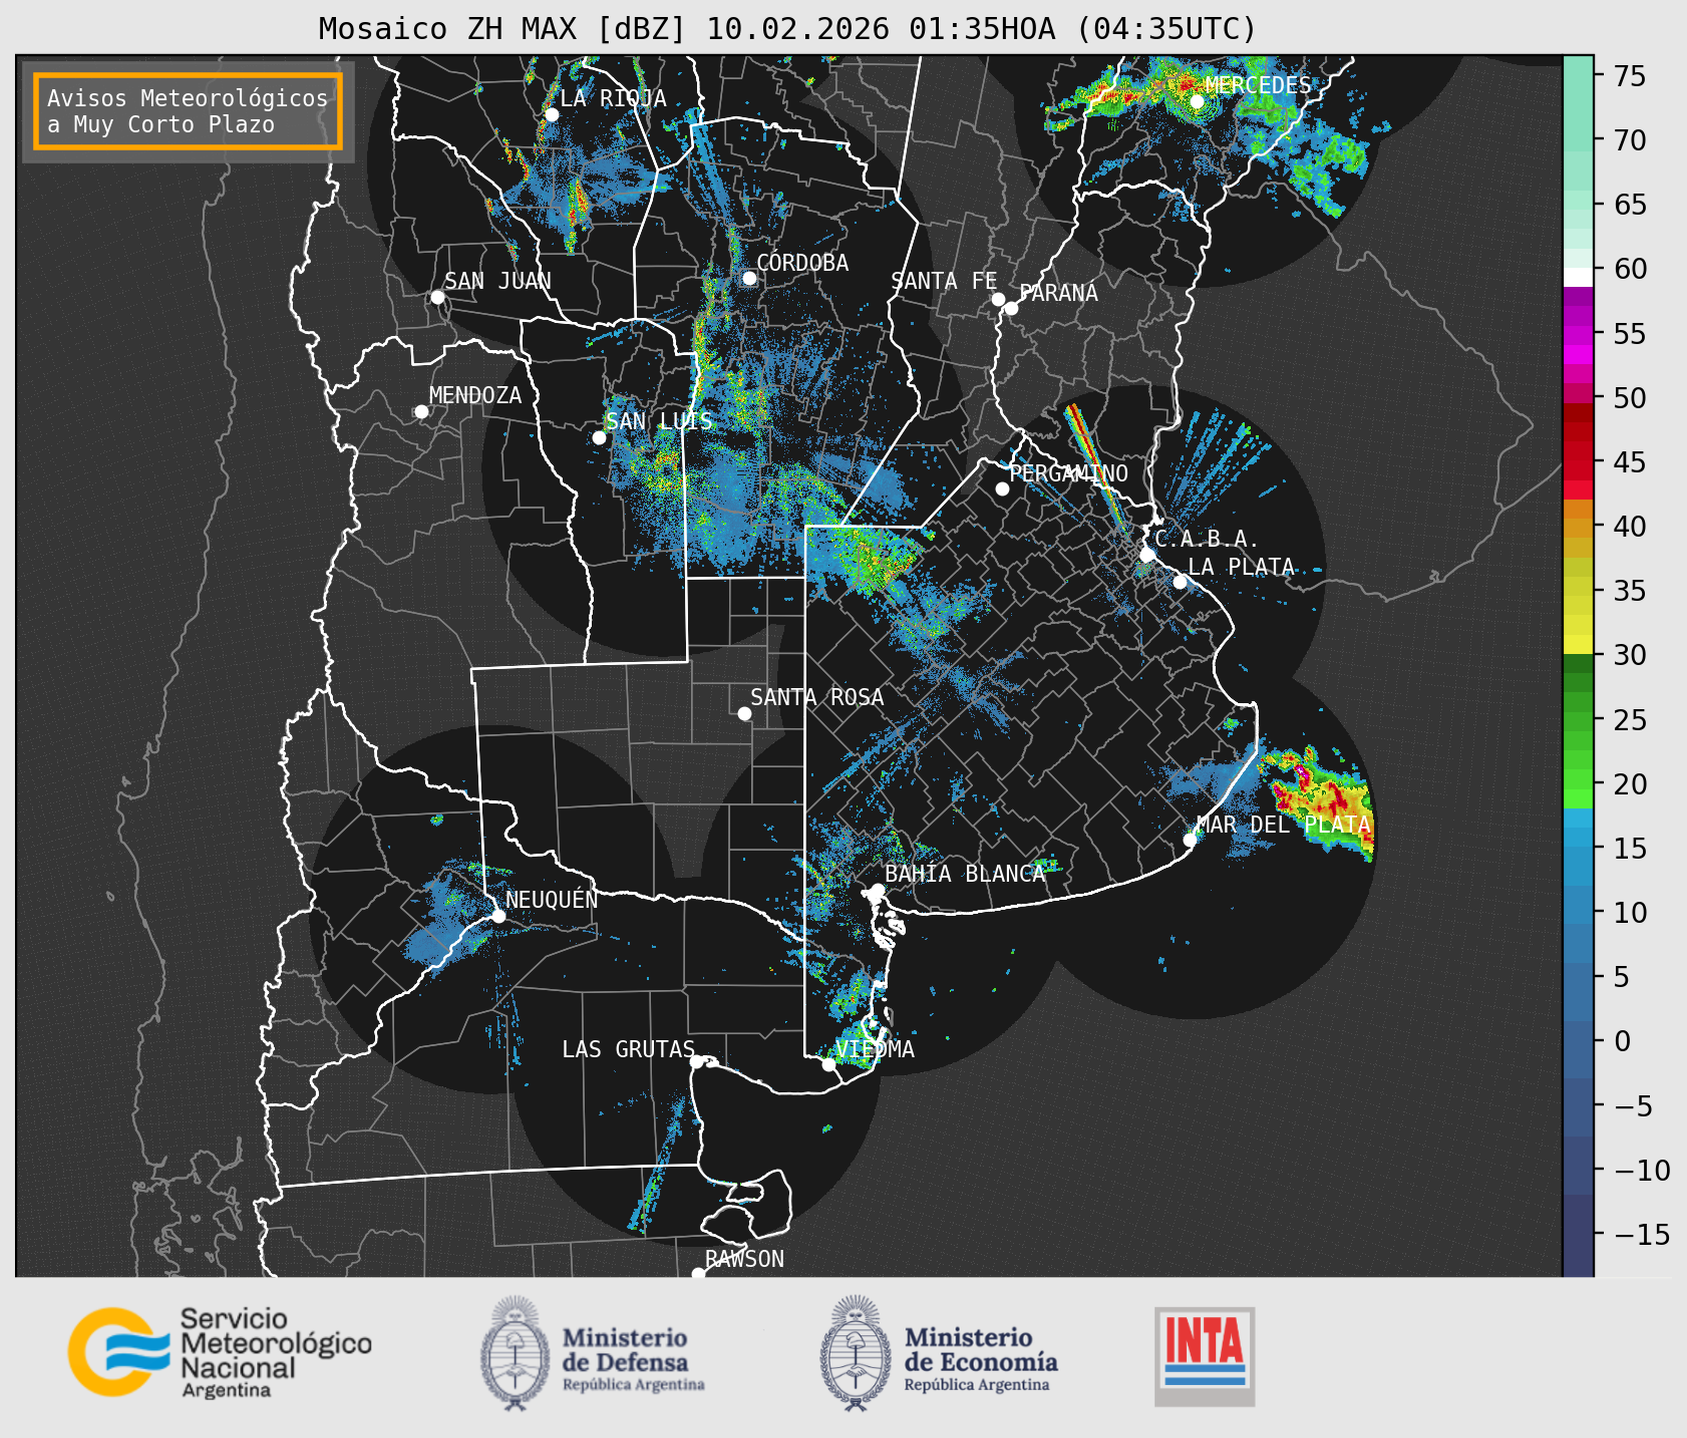Click the LA RIOJA city label
Screen dimensions: 1687x1438
click(613, 98)
